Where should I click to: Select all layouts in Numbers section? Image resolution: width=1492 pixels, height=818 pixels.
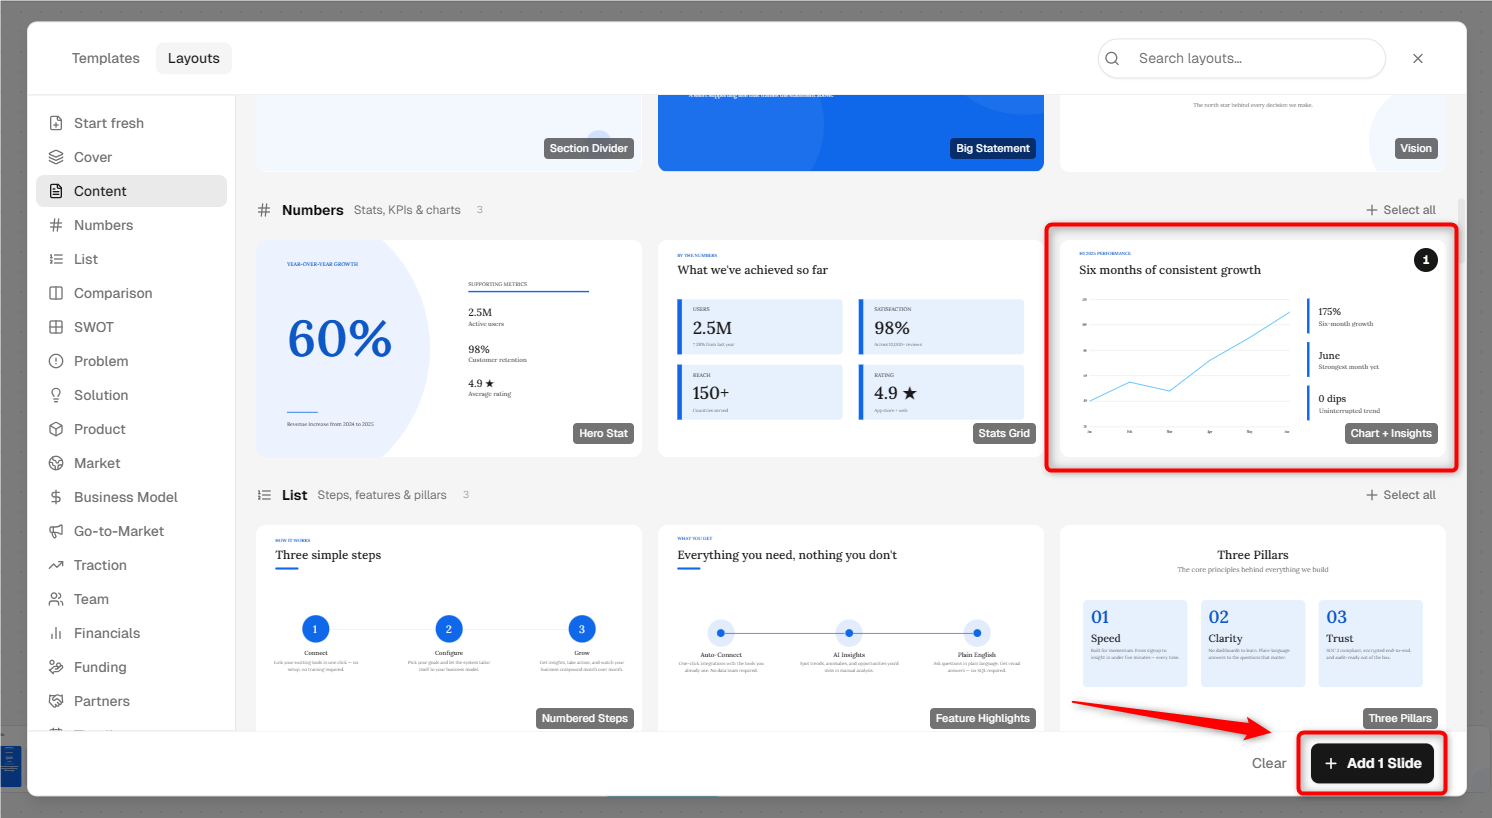click(1401, 210)
